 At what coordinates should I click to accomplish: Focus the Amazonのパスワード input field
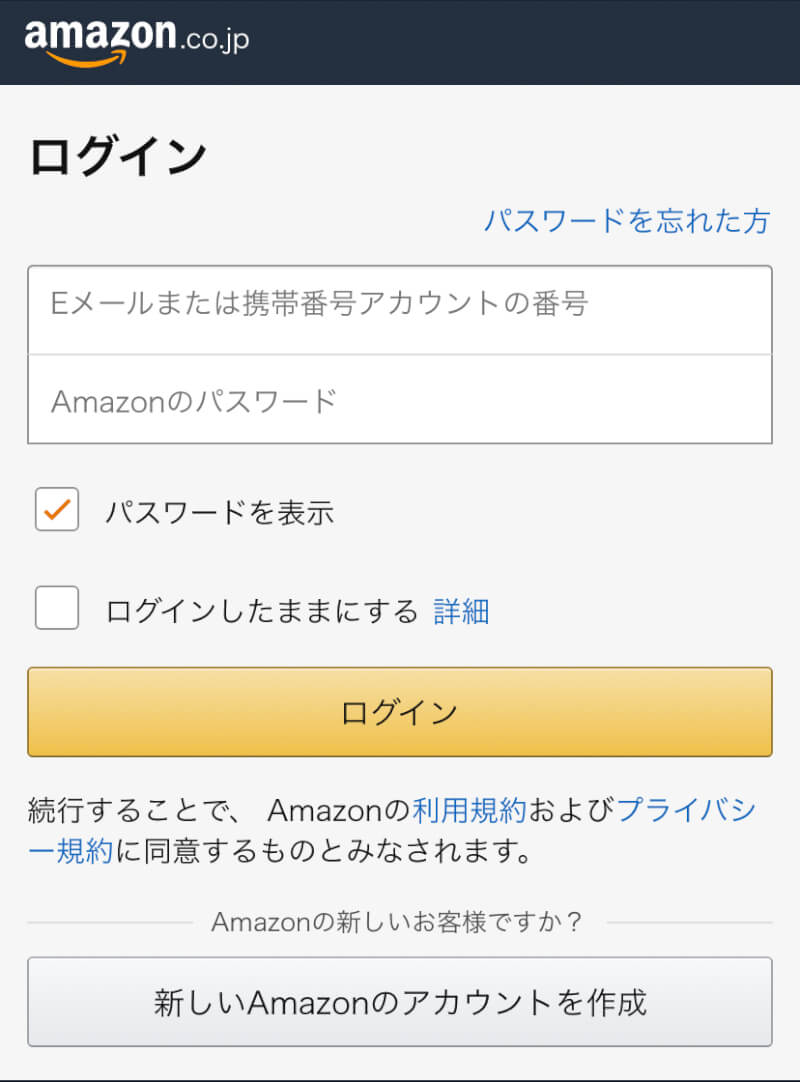(400, 400)
